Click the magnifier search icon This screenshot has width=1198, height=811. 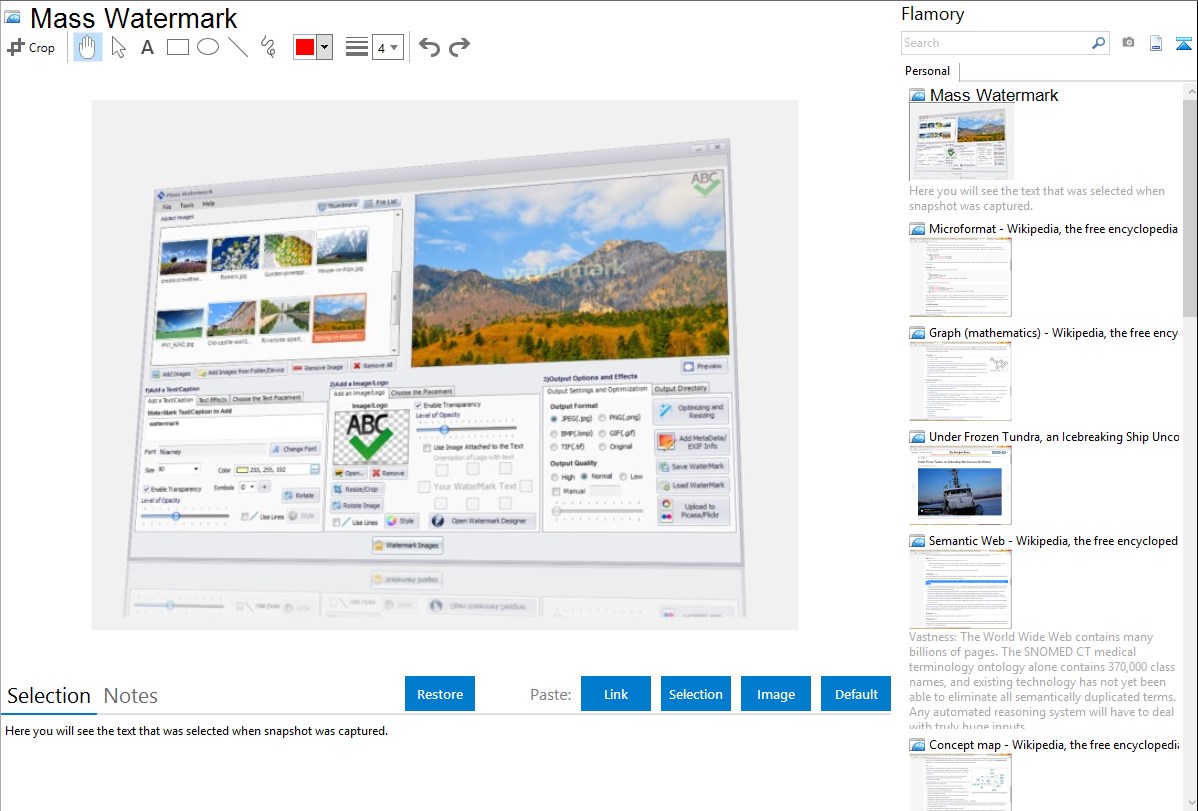tap(1099, 43)
